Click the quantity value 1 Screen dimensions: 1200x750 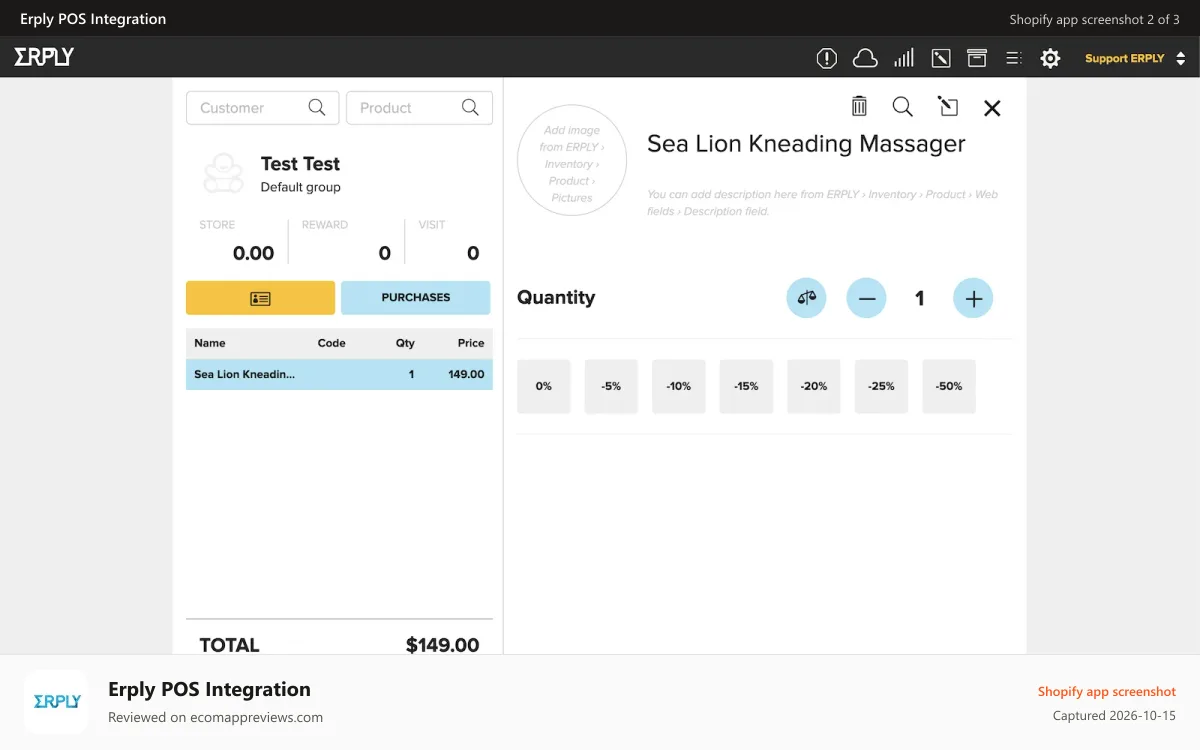click(920, 298)
